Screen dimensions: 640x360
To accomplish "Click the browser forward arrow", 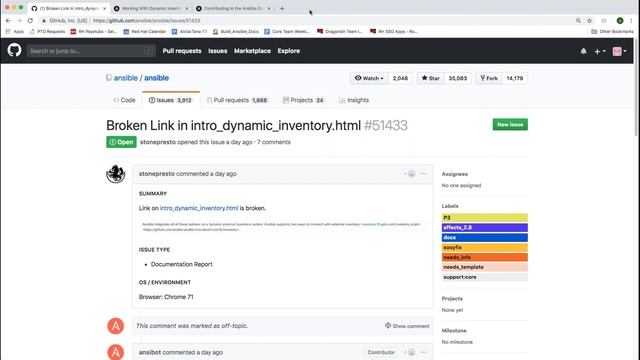I will [x=19, y=20].
